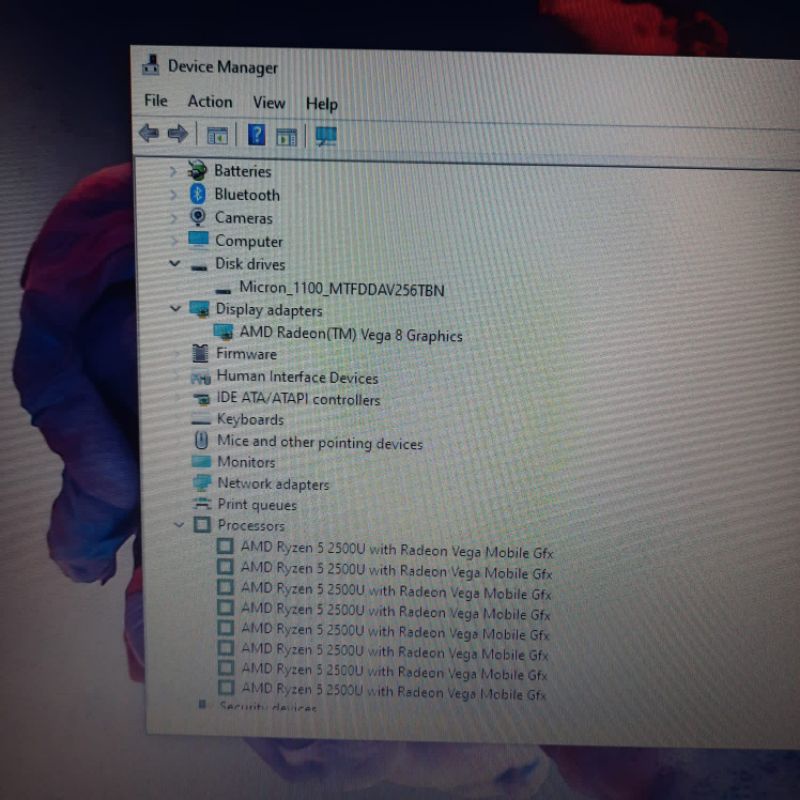Open the Help menu
Screen dimensions: 800x800
[321, 104]
